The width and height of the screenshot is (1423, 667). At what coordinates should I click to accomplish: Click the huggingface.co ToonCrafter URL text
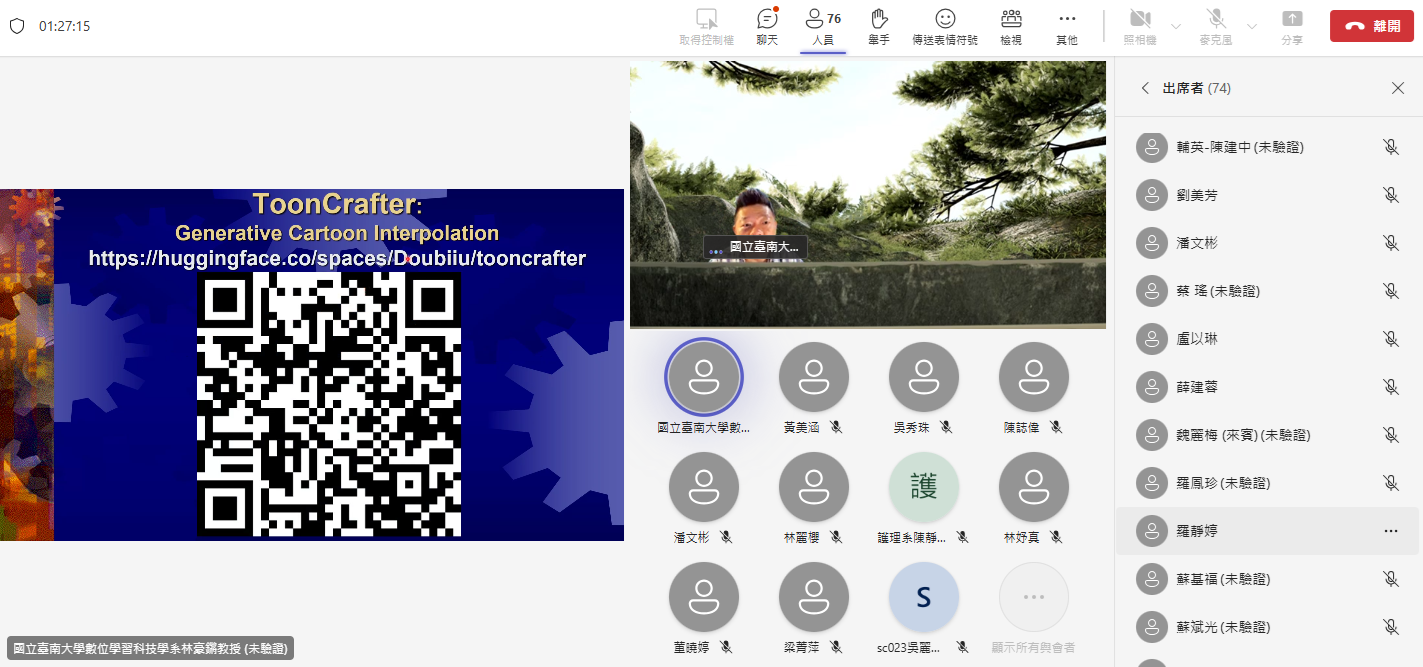click(x=337, y=258)
